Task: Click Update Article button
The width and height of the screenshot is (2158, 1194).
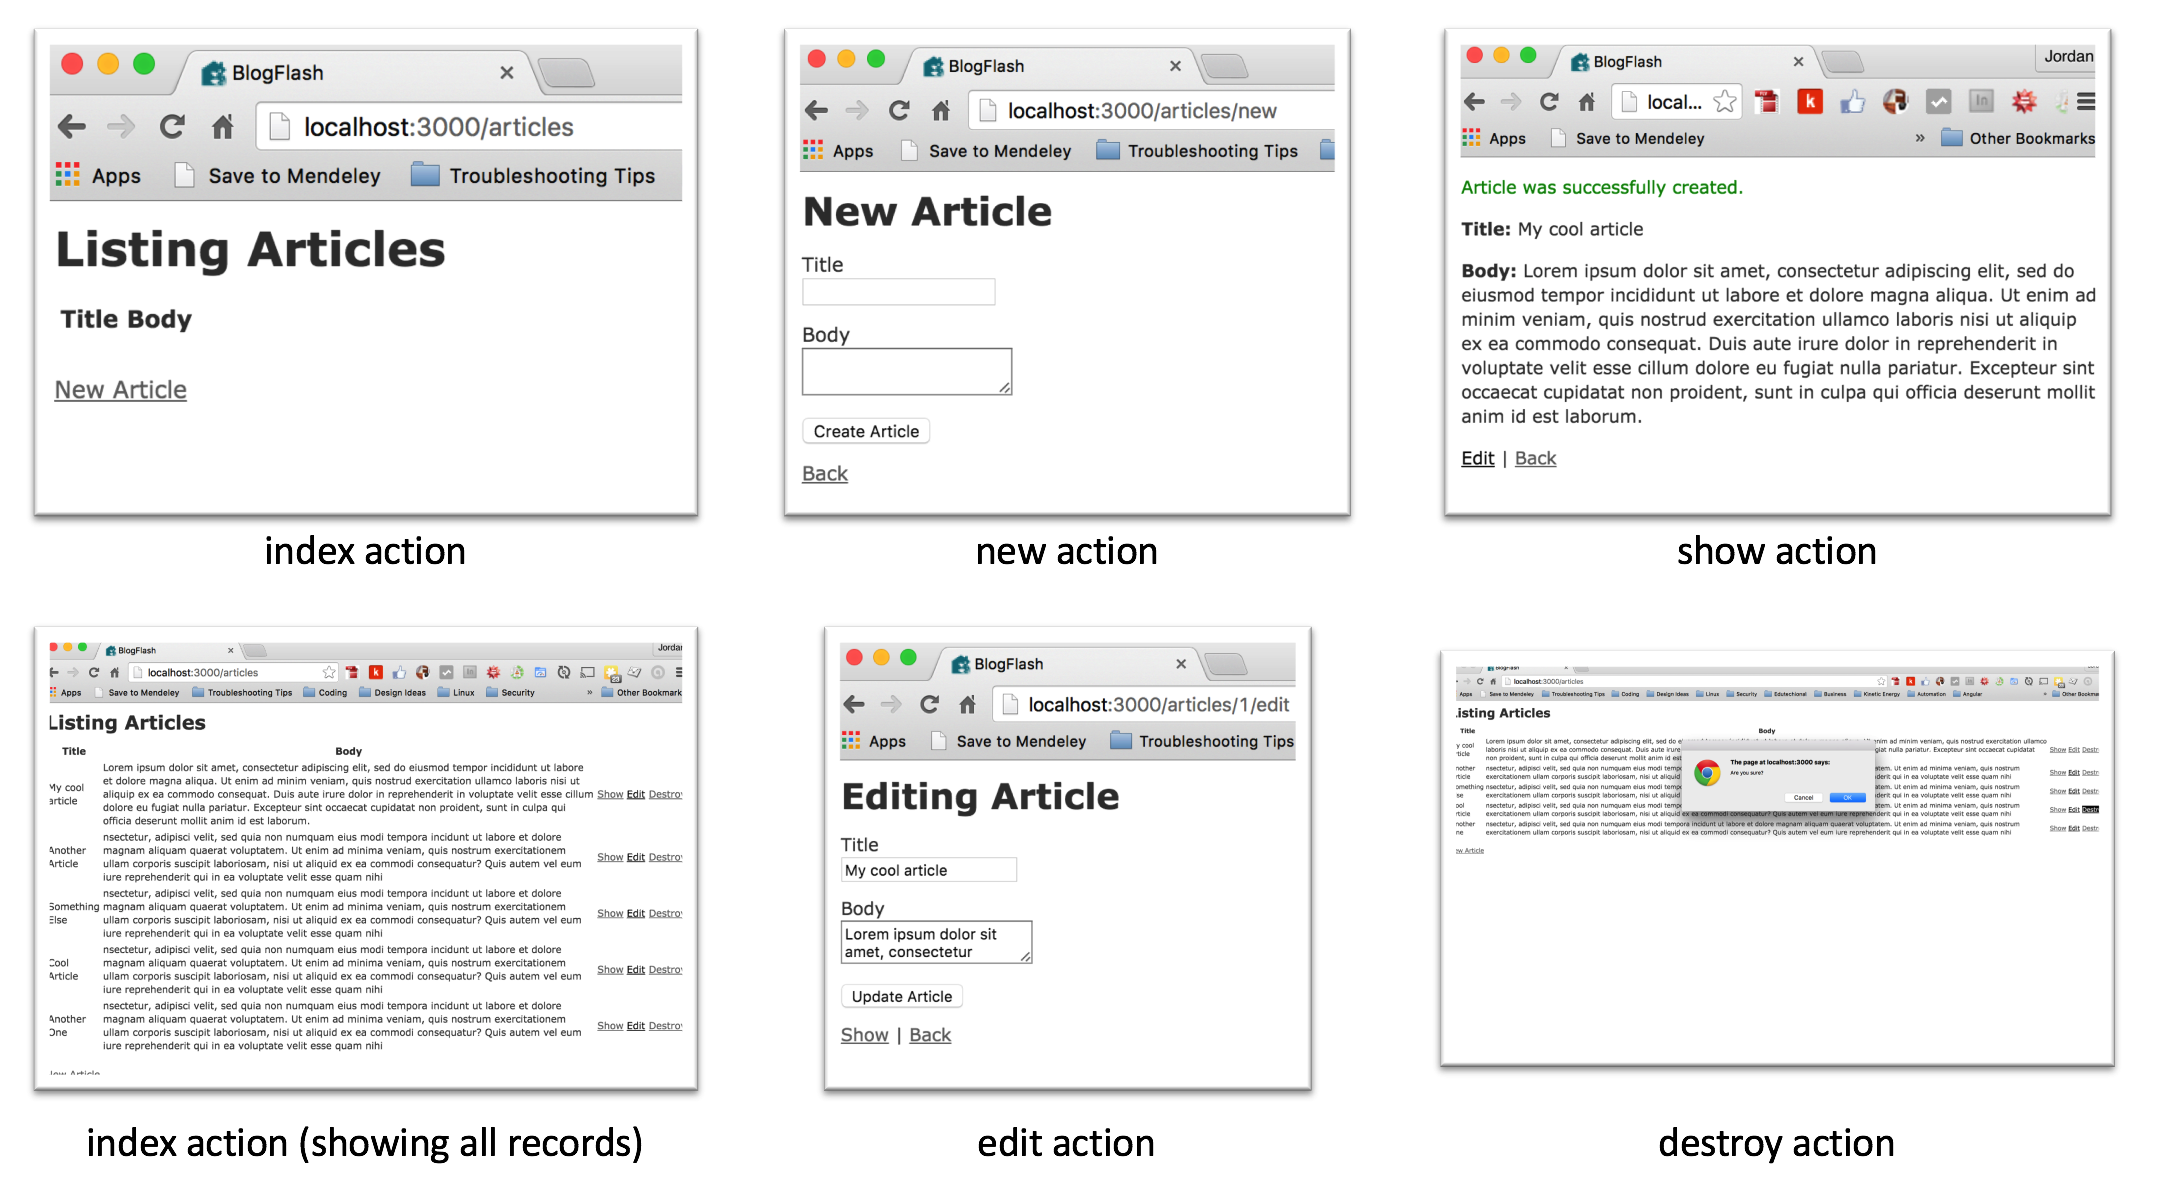Action: point(902,996)
